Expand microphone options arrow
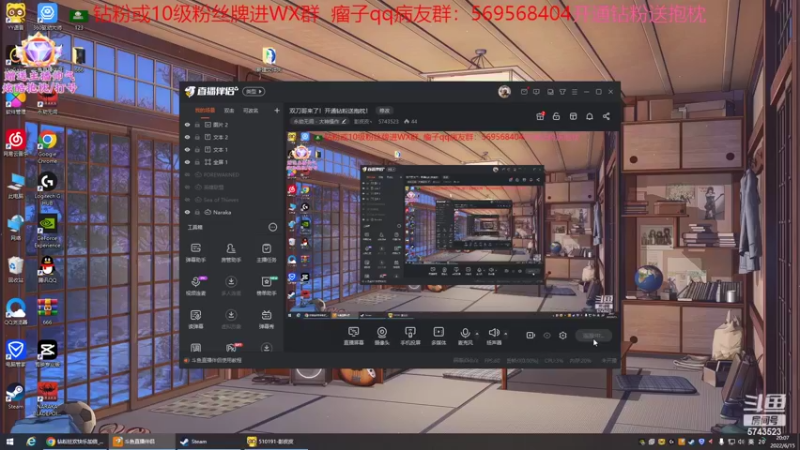Viewport: 800px width, 450px height. (x=477, y=334)
